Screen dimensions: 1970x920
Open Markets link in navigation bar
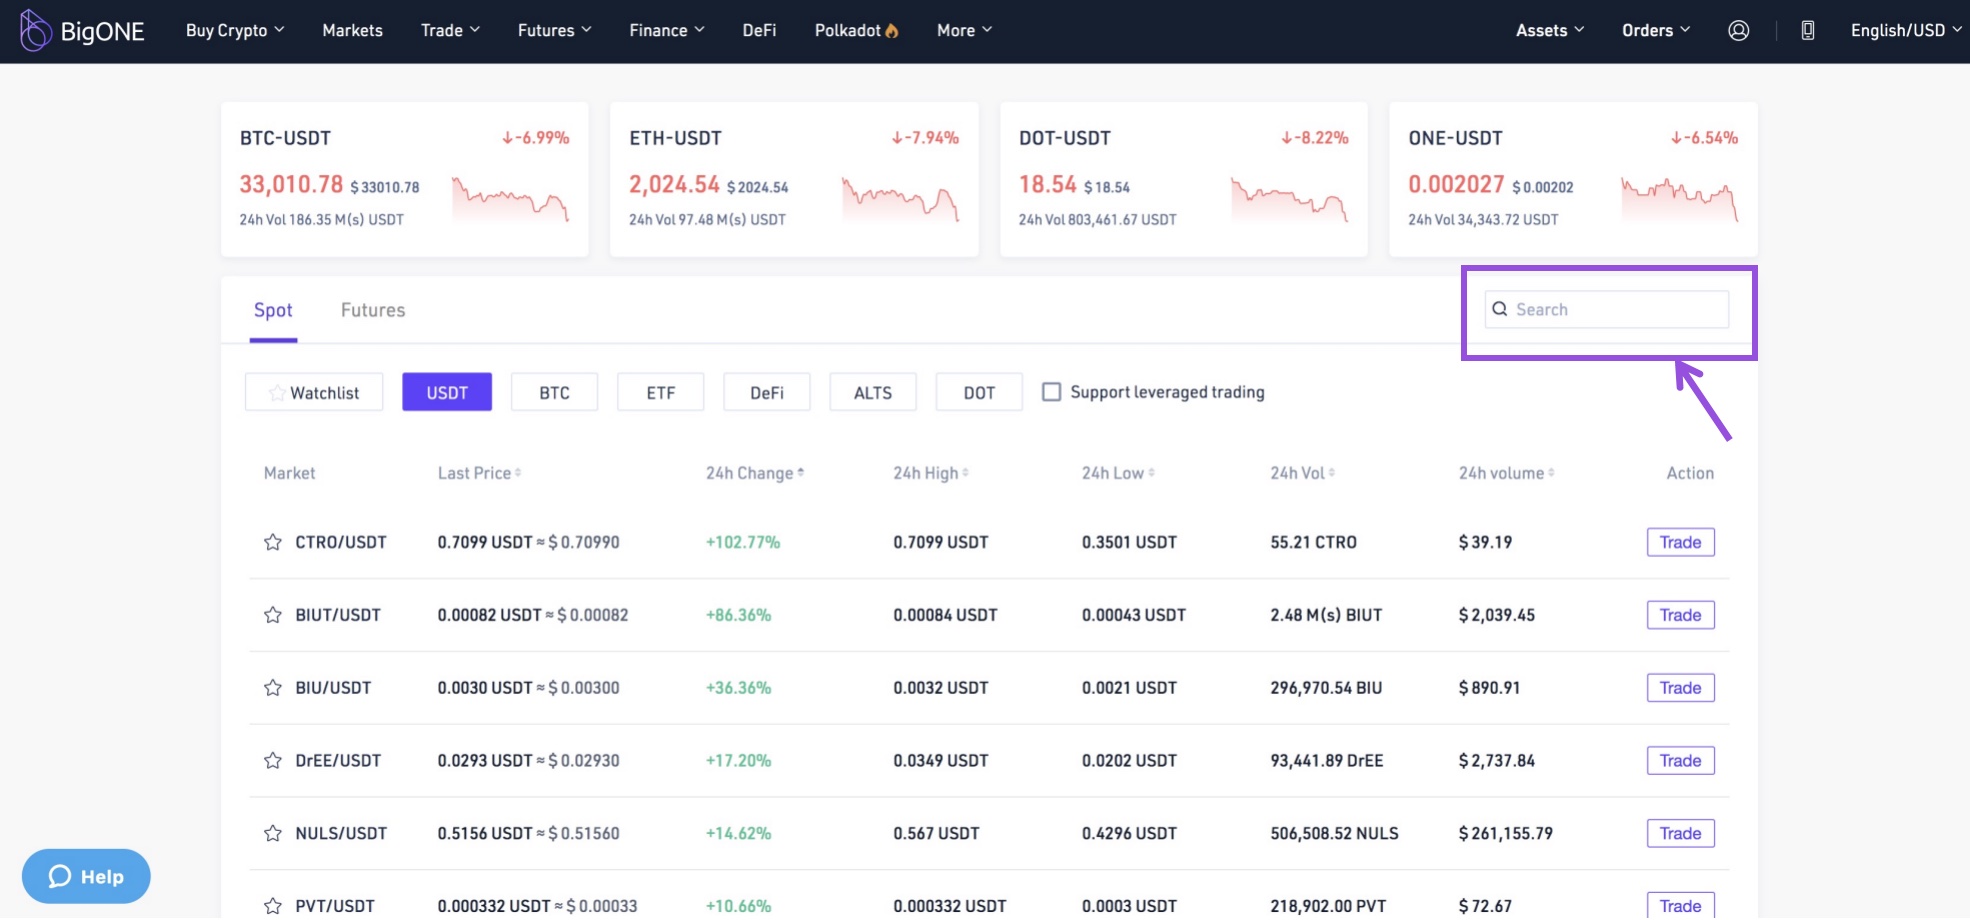(352, 31)
